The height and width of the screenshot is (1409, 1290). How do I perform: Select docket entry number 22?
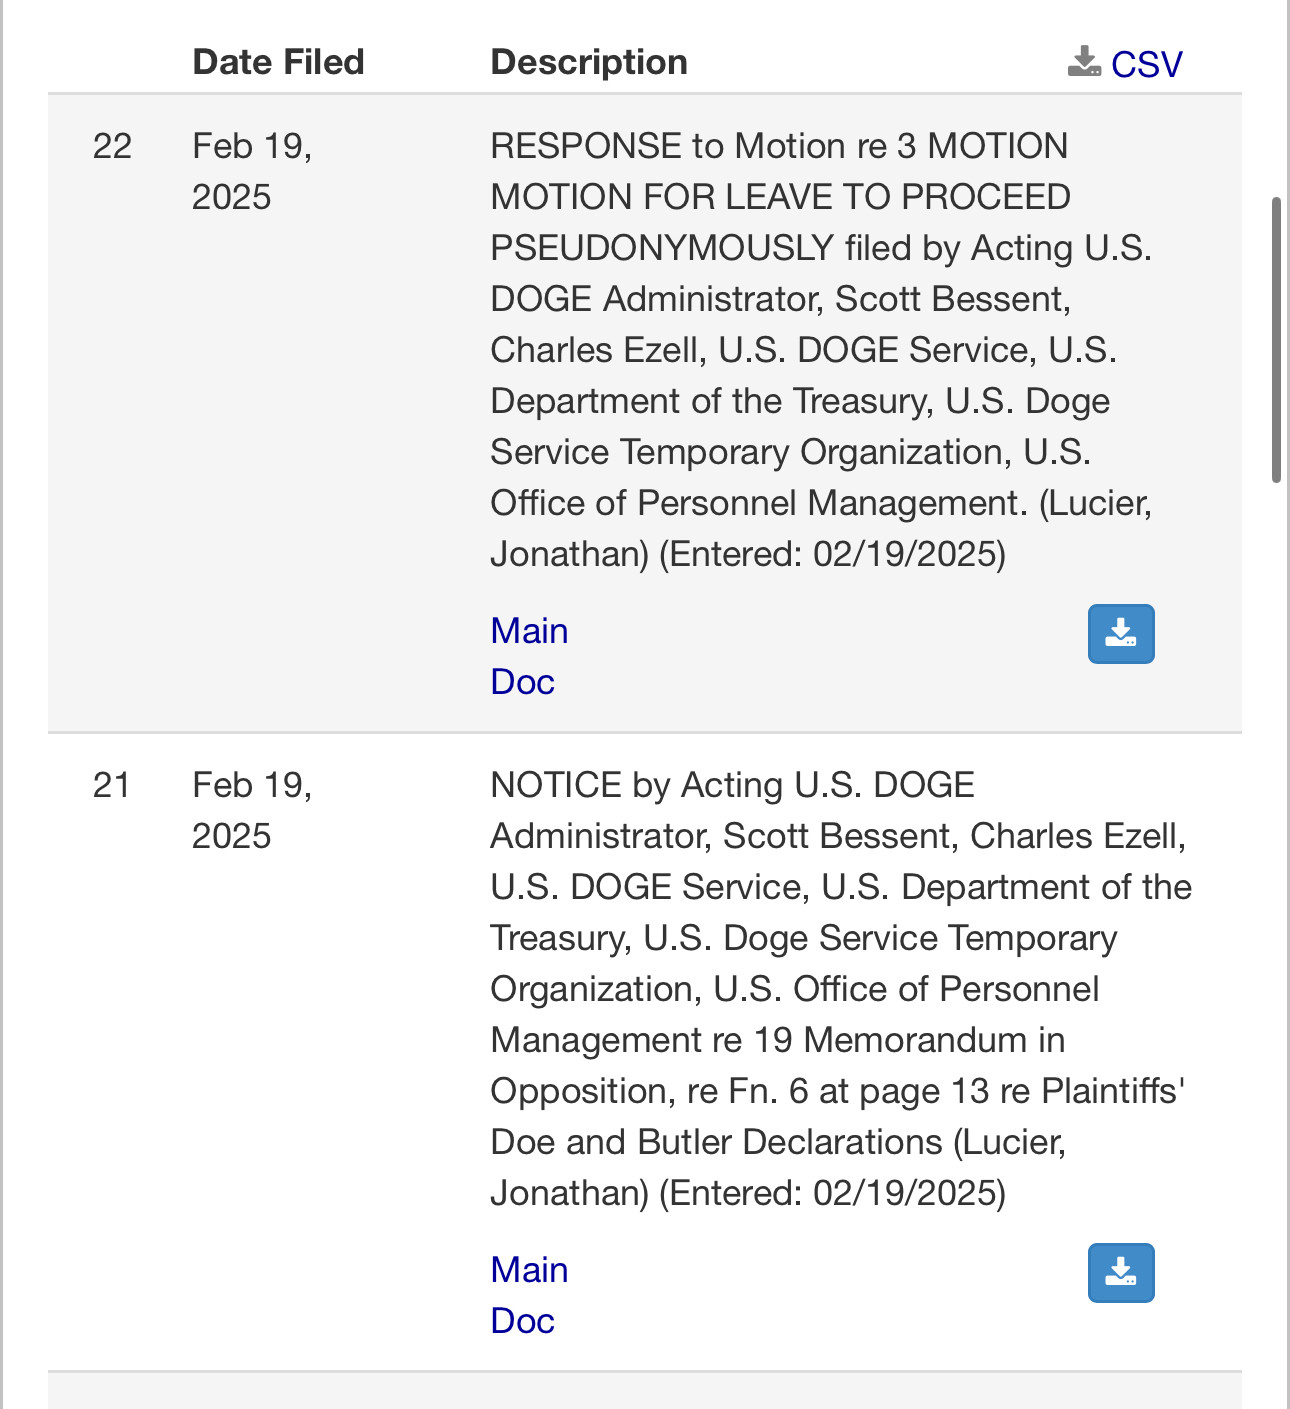[x=112, y=146]
